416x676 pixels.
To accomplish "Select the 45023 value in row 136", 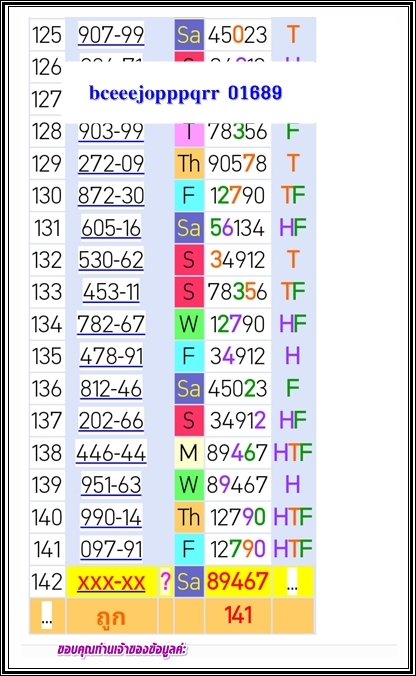I will click(238, 388).
